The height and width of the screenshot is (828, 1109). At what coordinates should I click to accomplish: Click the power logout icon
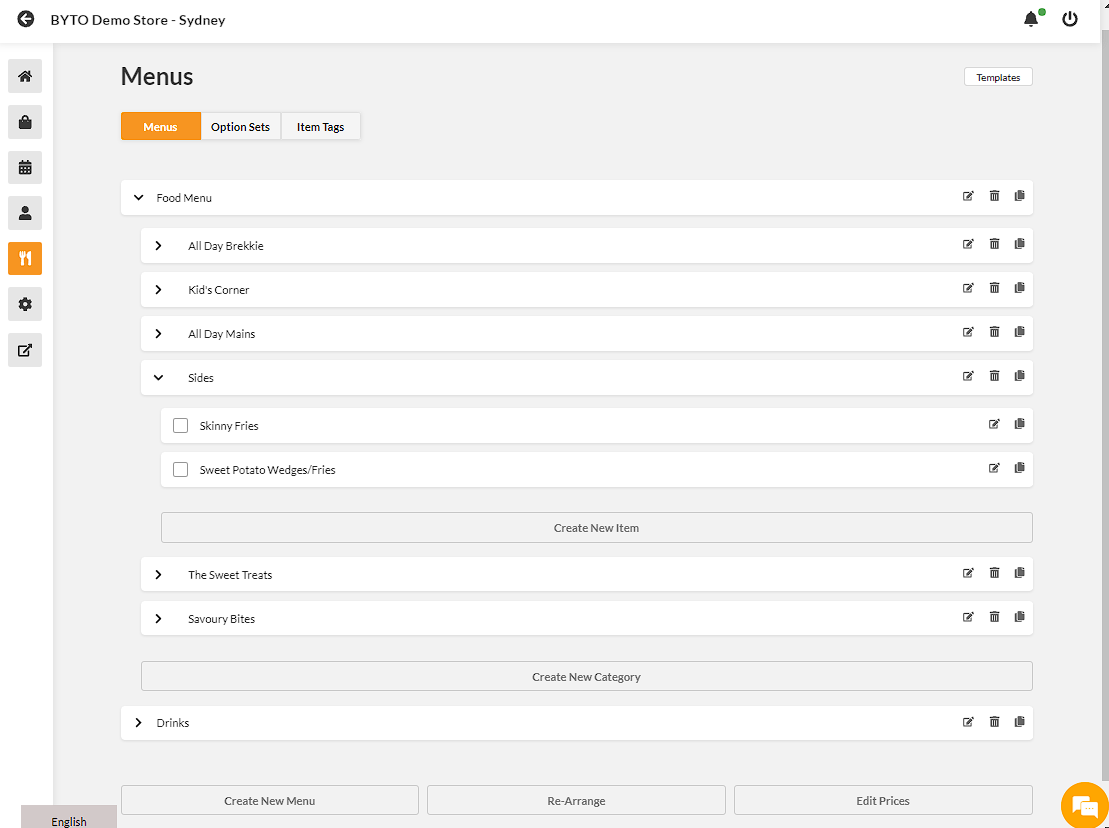tap(1069, 19)
